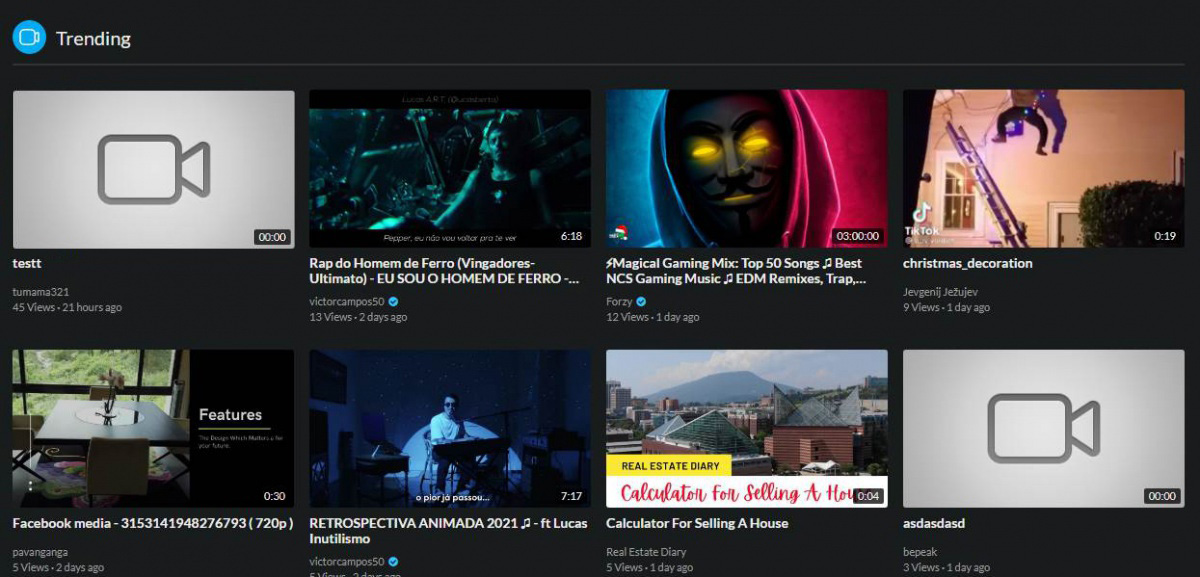Click the TikTok logo on christmas_decoration thumbnail
The width and height of the screenshot is (1200, 577).
point(922,214)
